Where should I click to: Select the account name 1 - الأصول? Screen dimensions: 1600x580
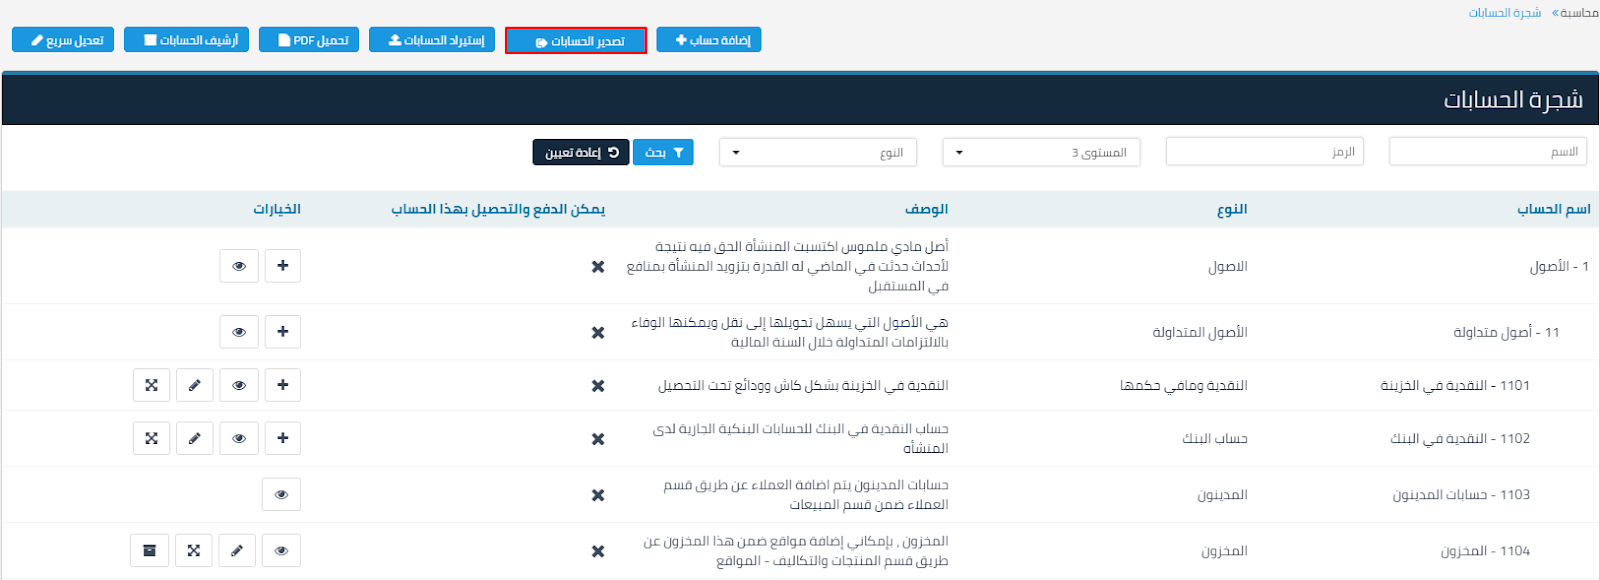click(x=1559, y=267)
